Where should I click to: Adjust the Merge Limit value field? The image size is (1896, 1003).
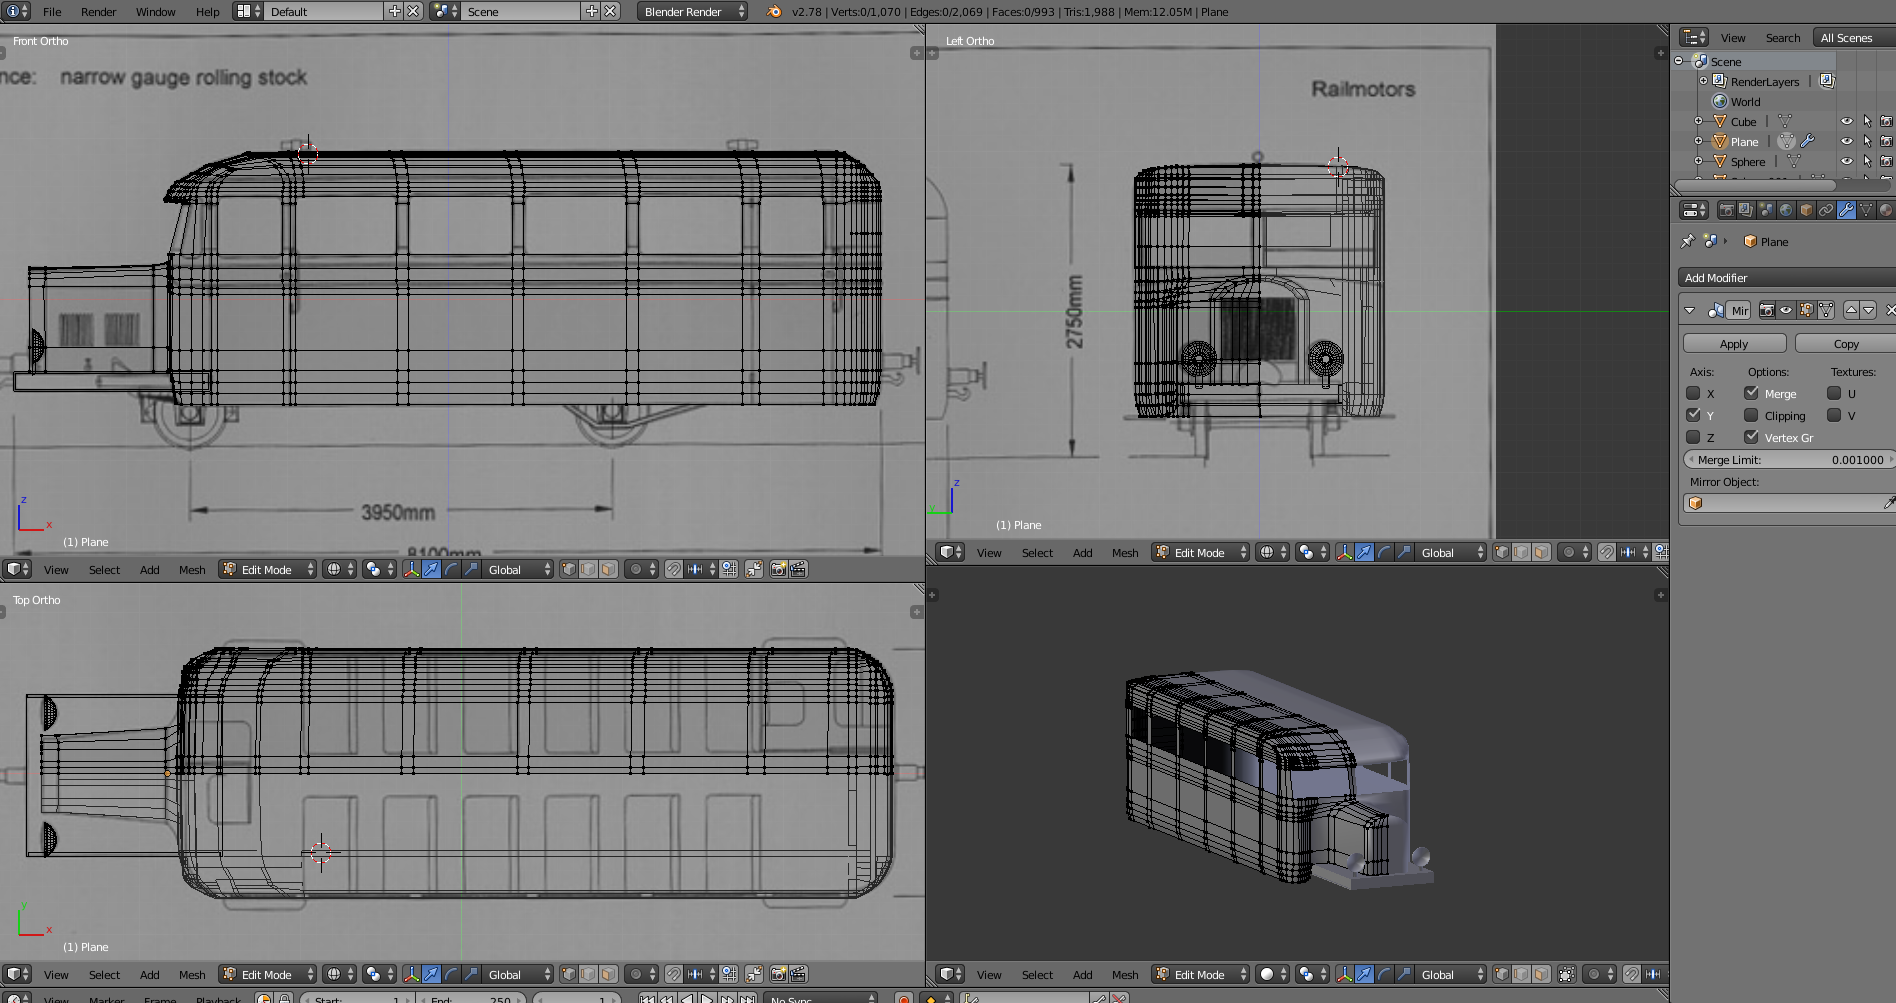[1789, 460]
